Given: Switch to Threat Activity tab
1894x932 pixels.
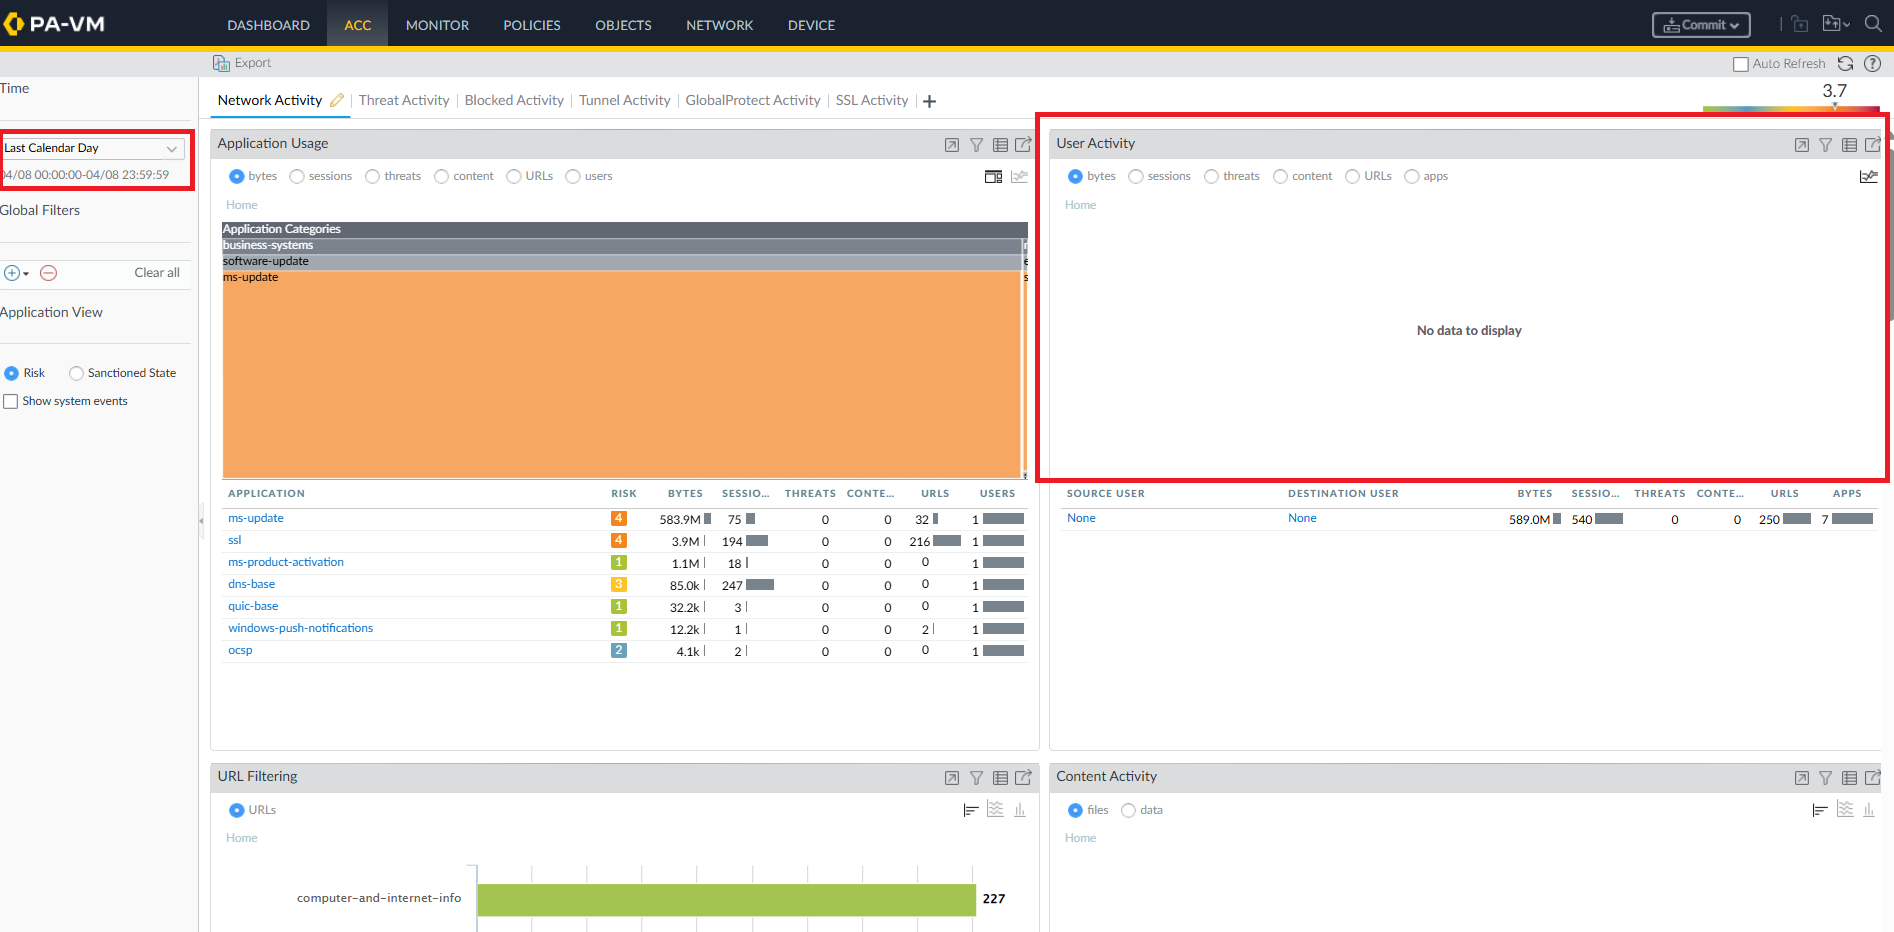Looking at the screenshot, I should pos(404,100).
